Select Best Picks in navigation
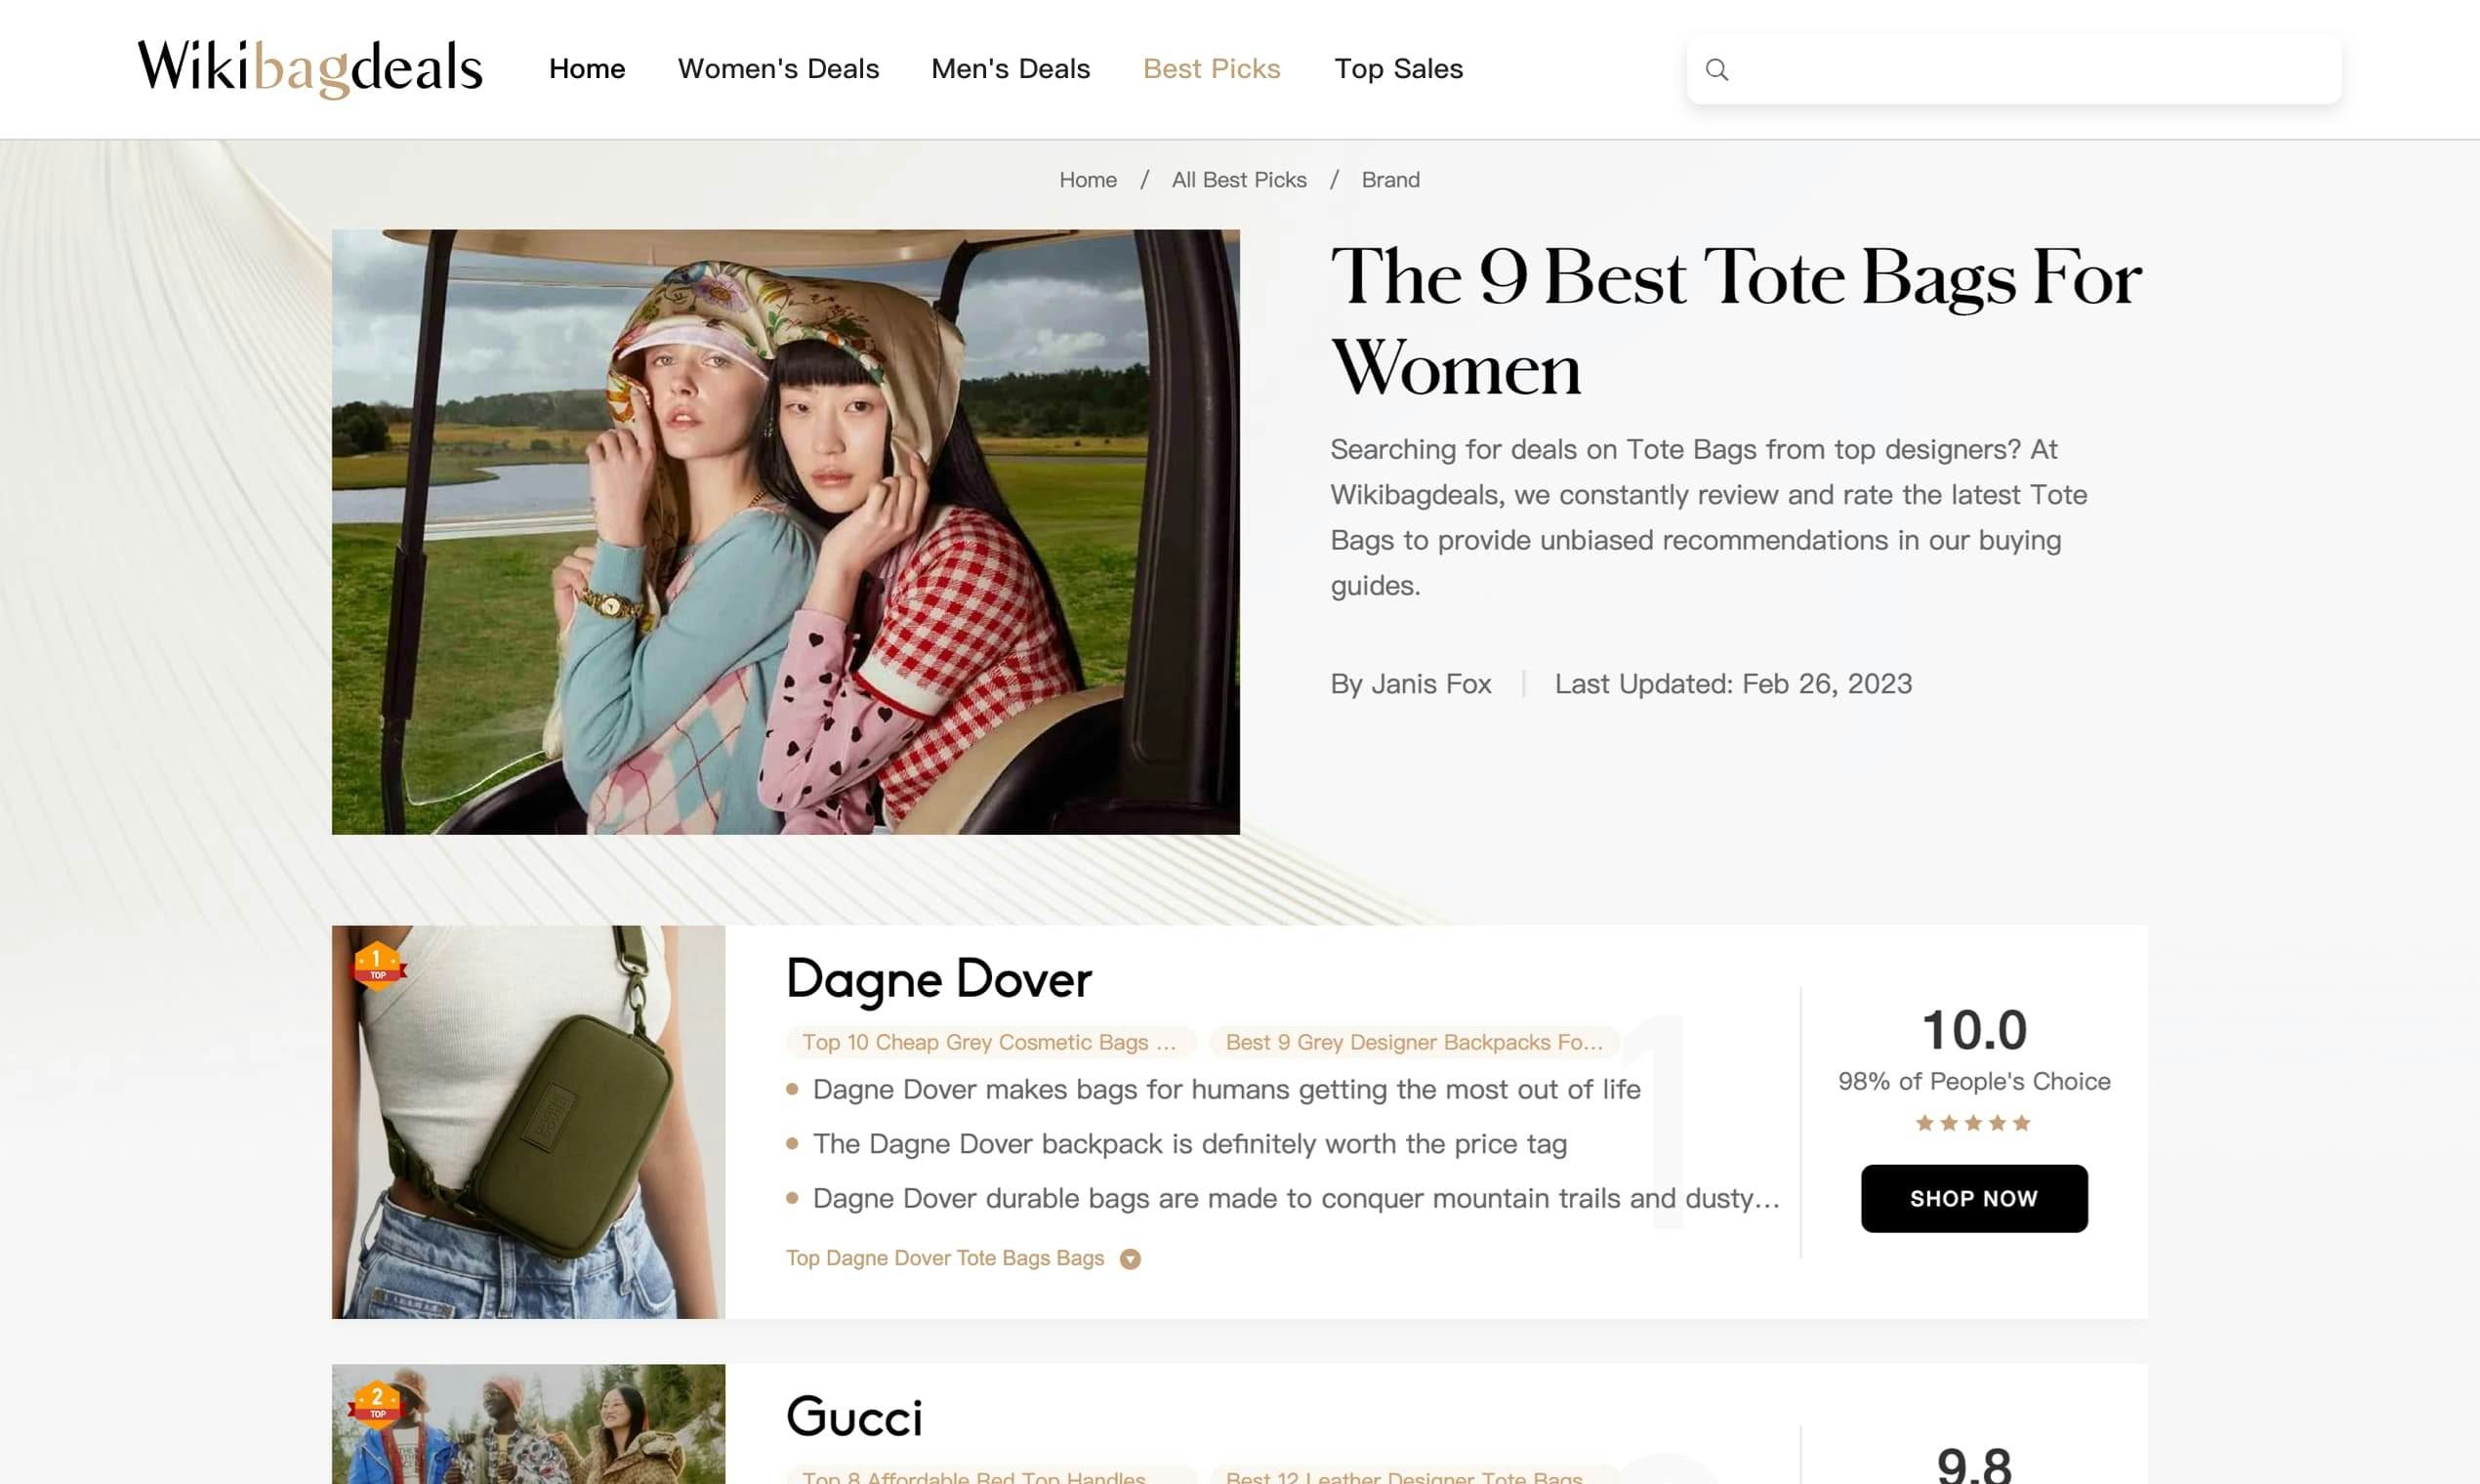This screenshot has width=2480, height=1484. [1211, 68]
